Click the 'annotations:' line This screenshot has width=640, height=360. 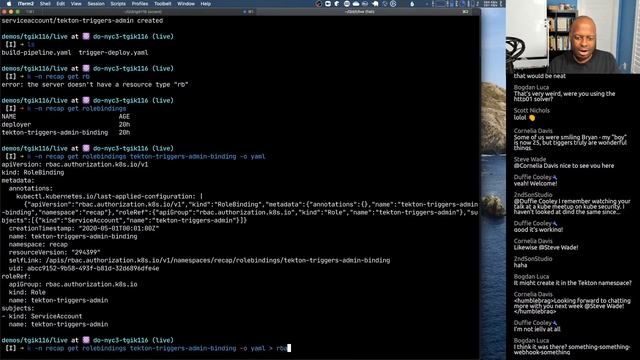tap(31, 189)
